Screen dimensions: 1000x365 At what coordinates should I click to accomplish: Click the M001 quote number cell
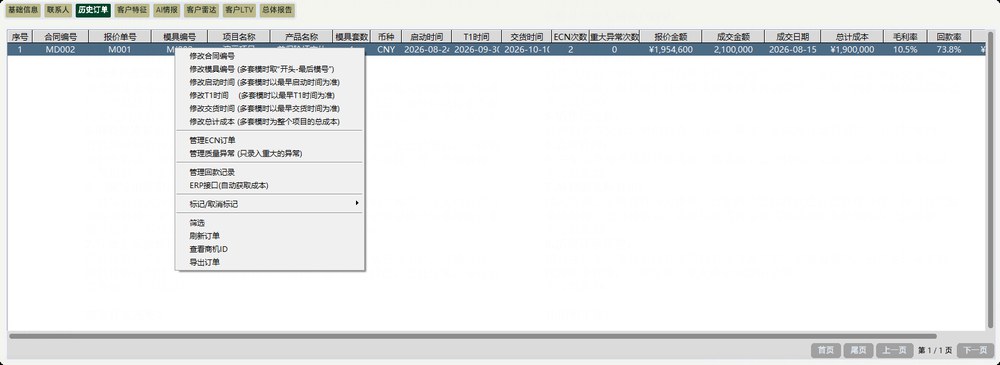coord(119,49)
